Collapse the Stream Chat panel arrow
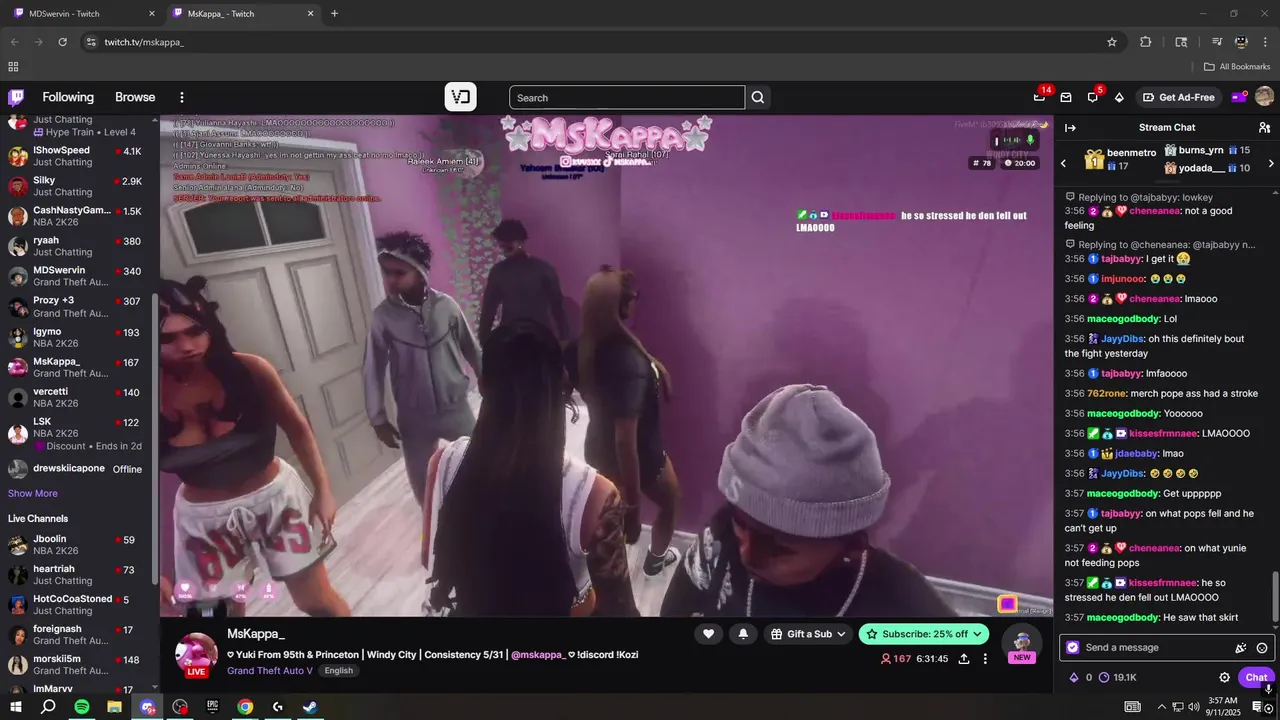Image resolution: width=1280 pixels, height=720 pixels. (1070, 127)
